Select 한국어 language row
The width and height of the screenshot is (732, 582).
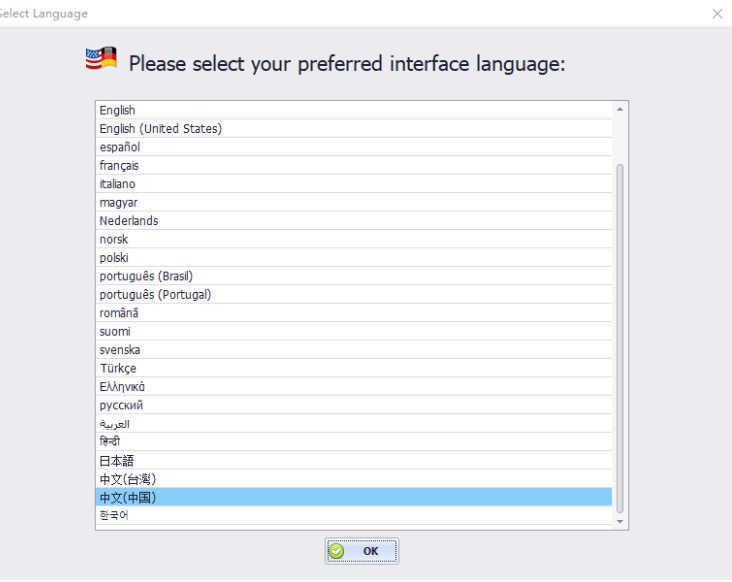coord(353,515)
